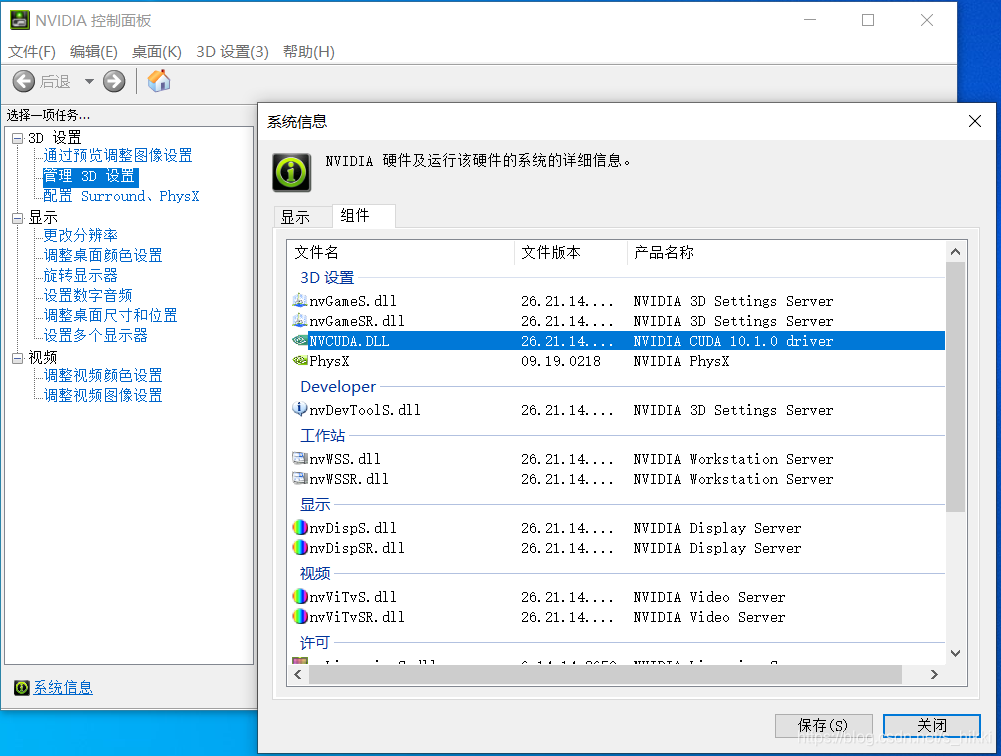Collapse the 显示 tree node
This screenshot has width=1001, height=756.
tap(17, 218)
